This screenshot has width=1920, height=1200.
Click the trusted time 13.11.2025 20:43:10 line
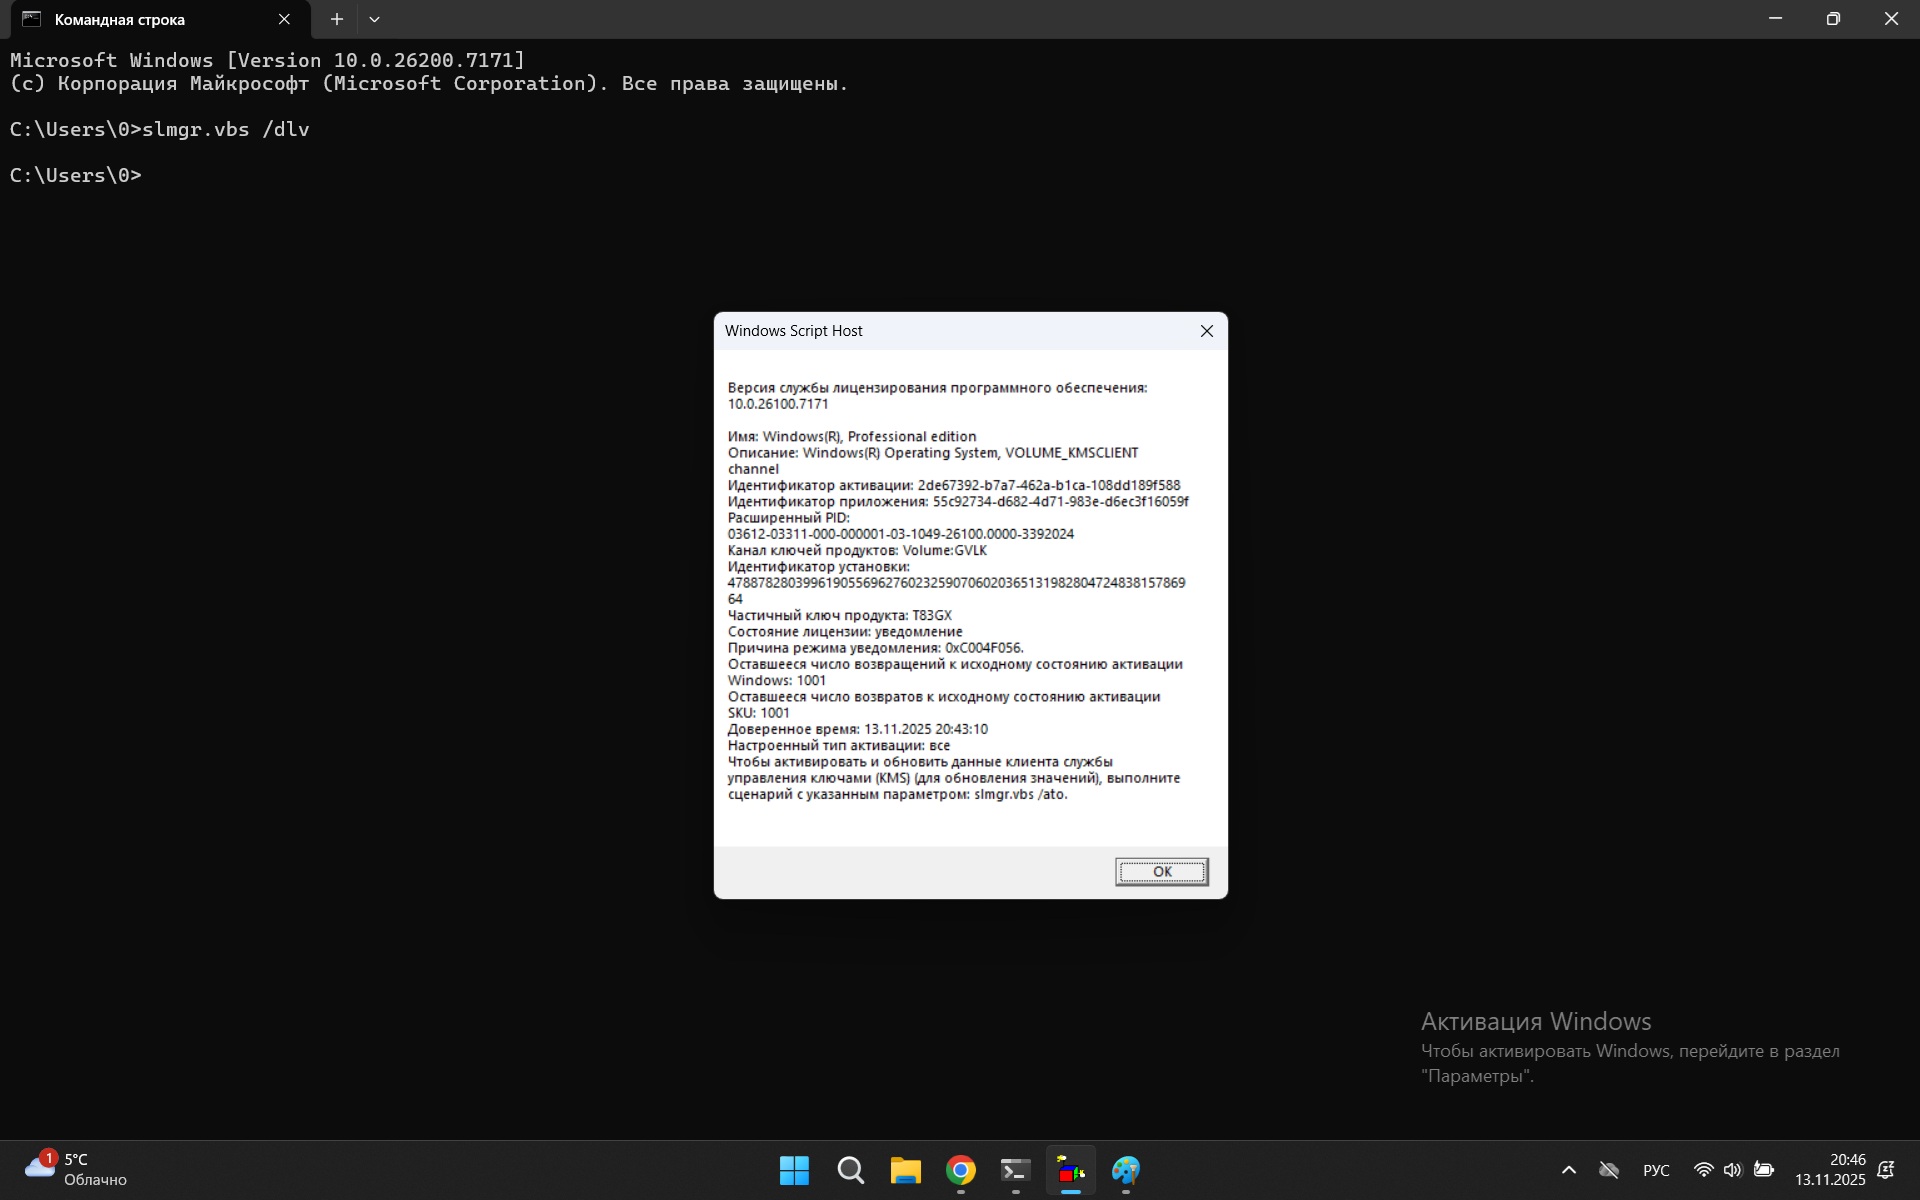pos(857,729)
